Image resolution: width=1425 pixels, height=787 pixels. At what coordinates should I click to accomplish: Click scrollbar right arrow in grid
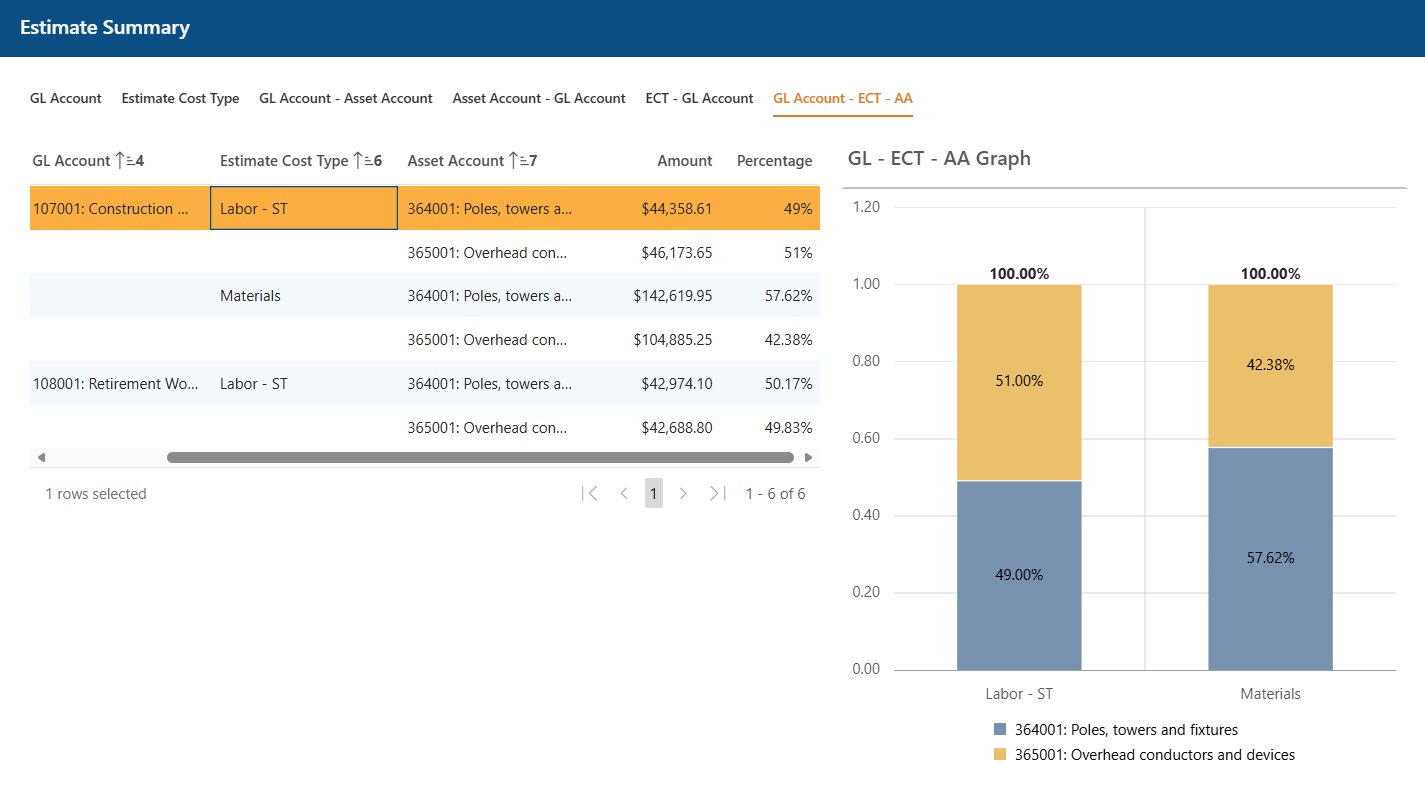(x=809, y=457)
